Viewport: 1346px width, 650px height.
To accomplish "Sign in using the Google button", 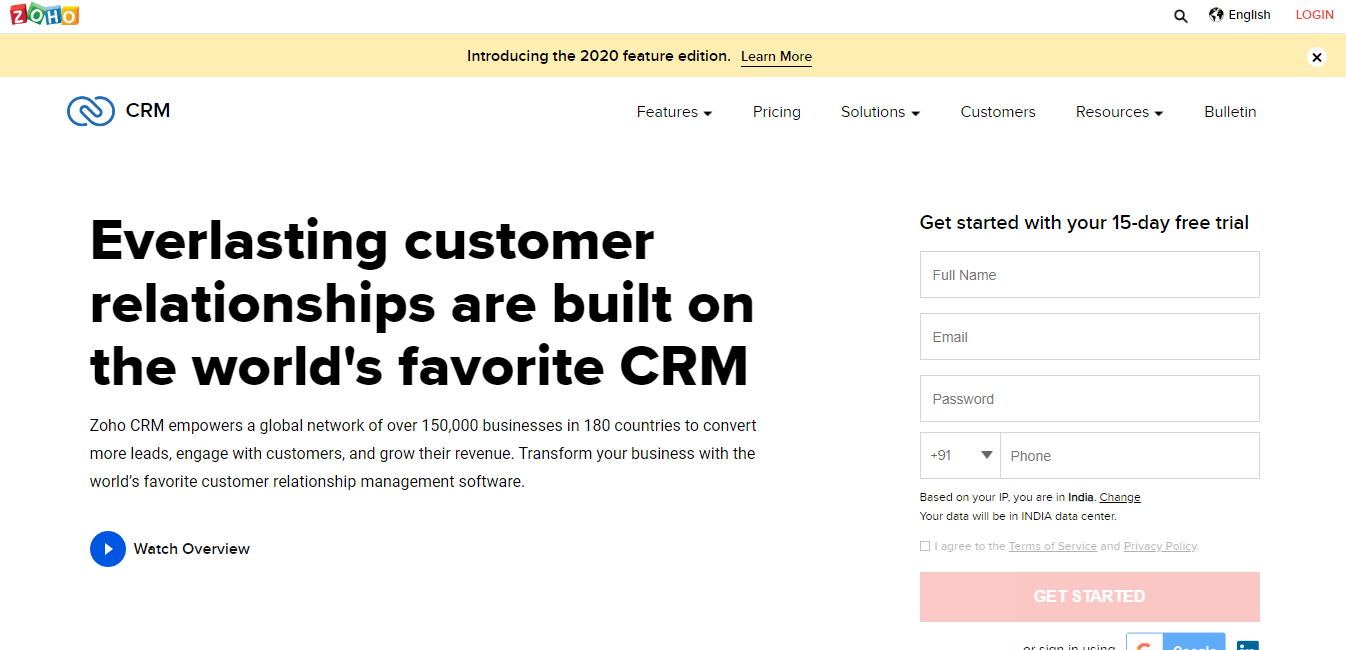I will click(1176, 641).
